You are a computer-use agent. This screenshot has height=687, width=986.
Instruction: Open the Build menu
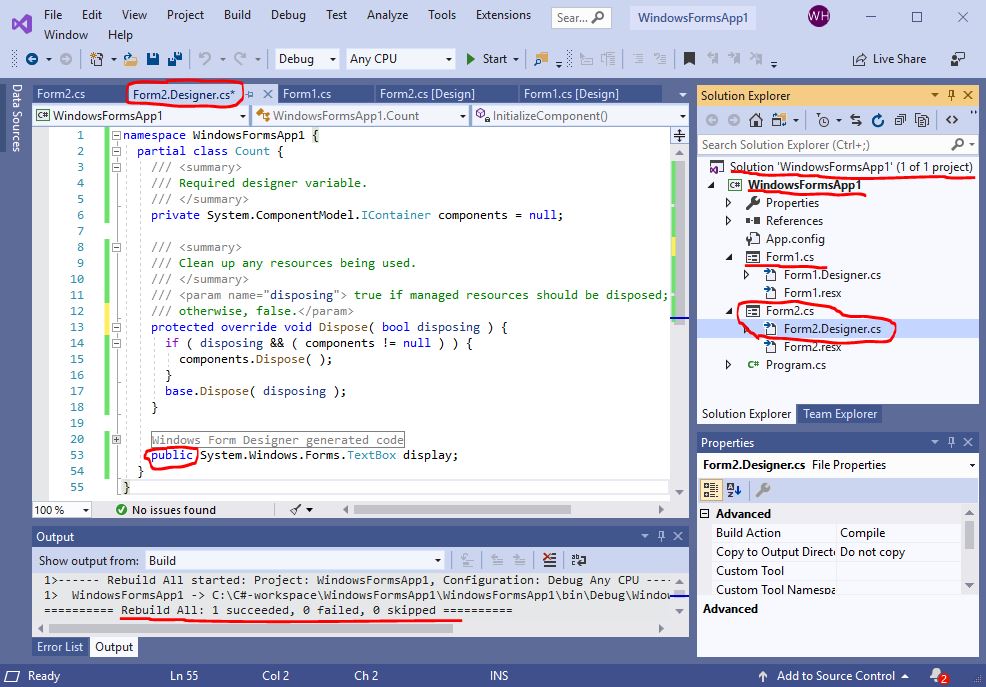click(x=237, y=15)
